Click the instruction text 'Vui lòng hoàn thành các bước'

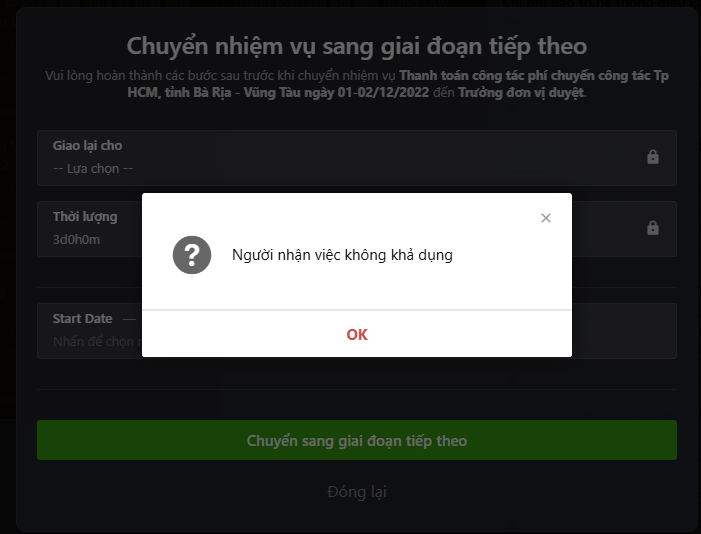click(x=135, y=76)
